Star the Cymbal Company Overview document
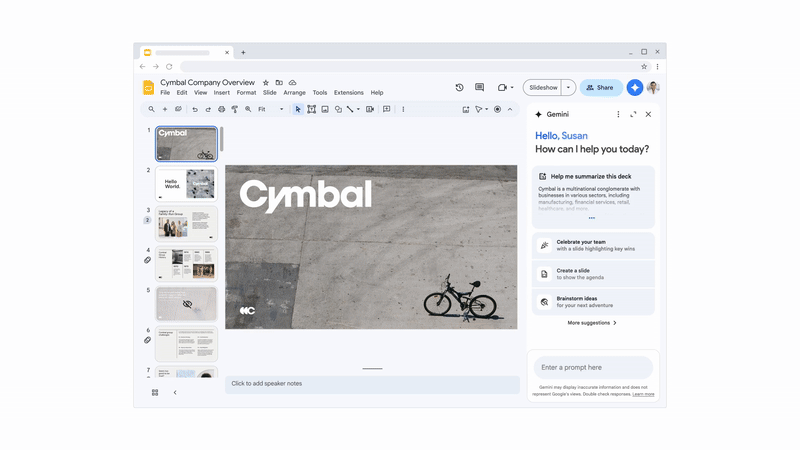Screen dimensions: 800x450 (266, 83)
